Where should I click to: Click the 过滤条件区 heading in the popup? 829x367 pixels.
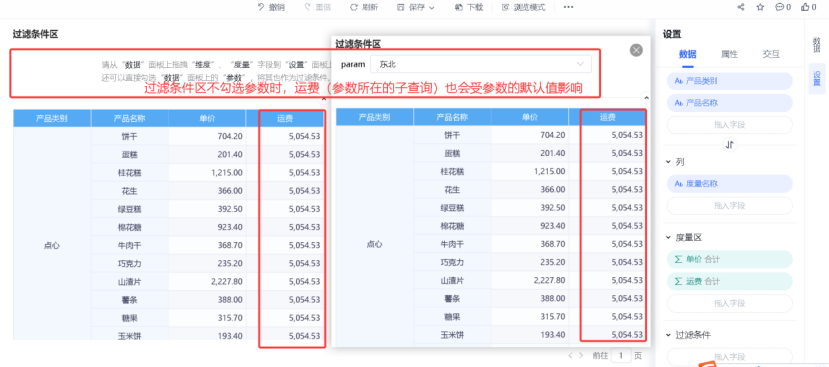click(x=358, y=44)
